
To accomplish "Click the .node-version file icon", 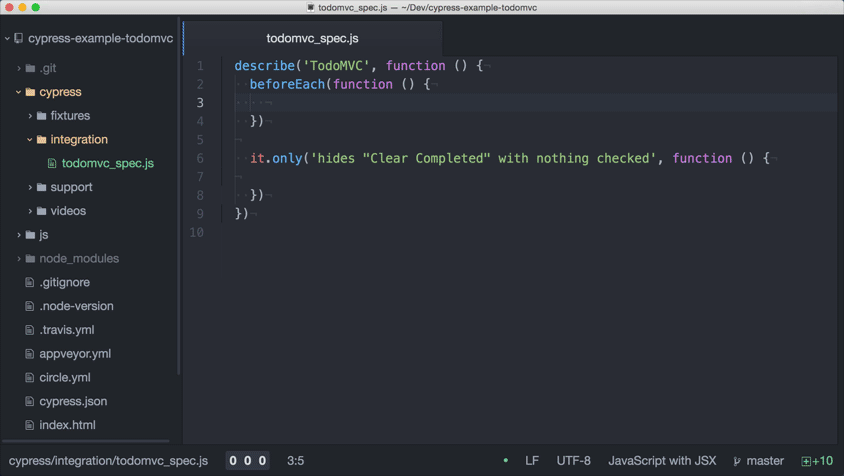I will [x=30, y=306].
